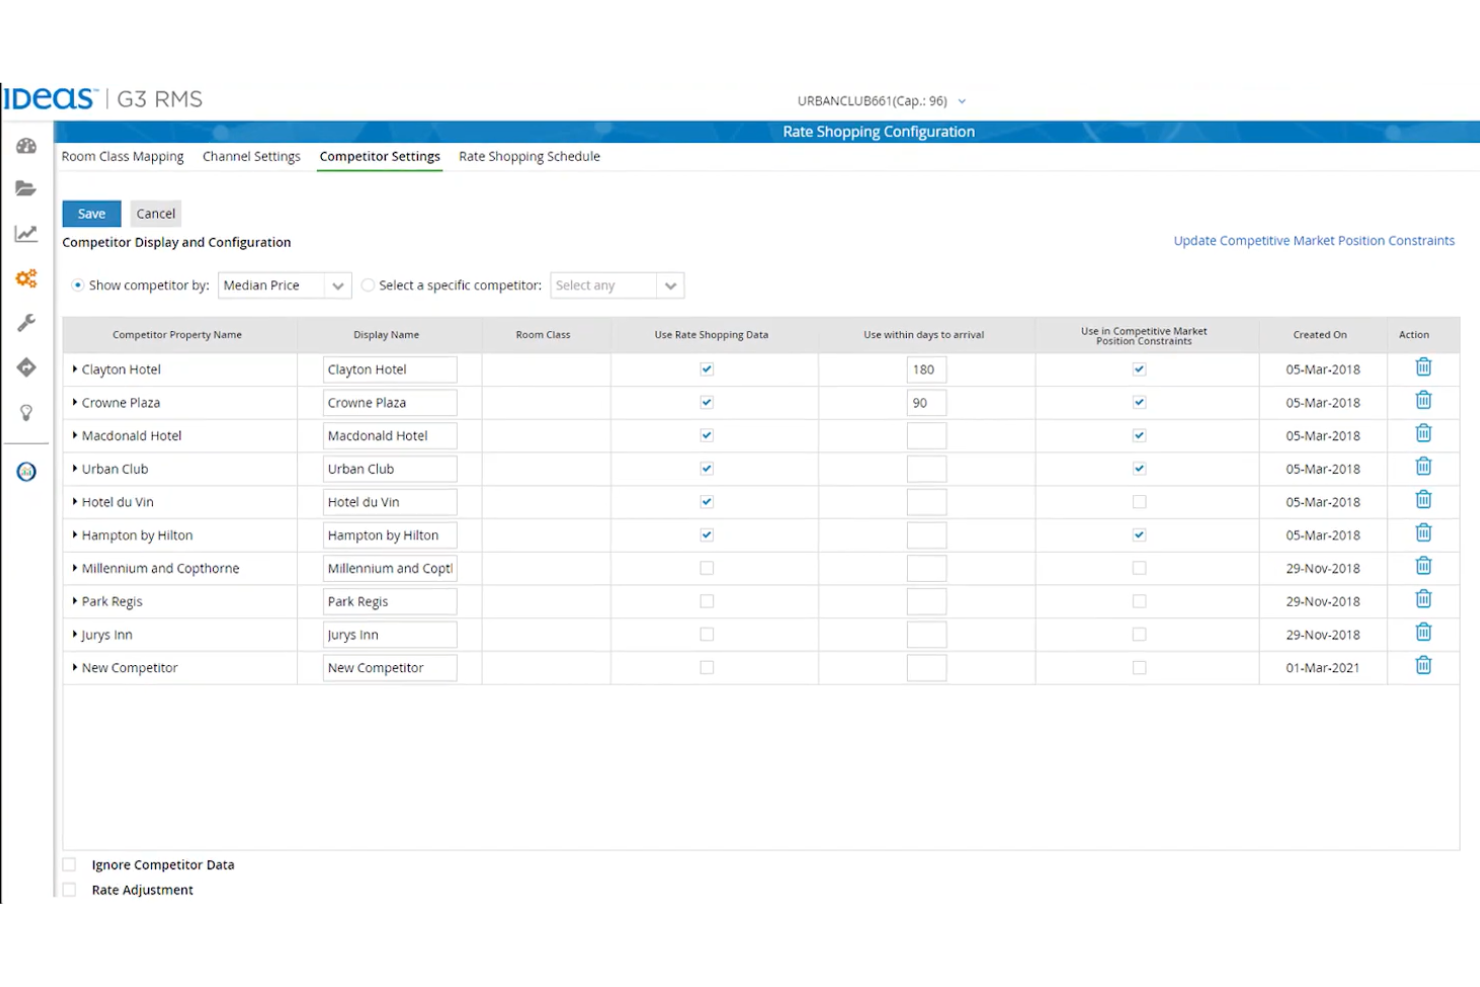Select the Show competitor by radio button

(x=77, y=285)
